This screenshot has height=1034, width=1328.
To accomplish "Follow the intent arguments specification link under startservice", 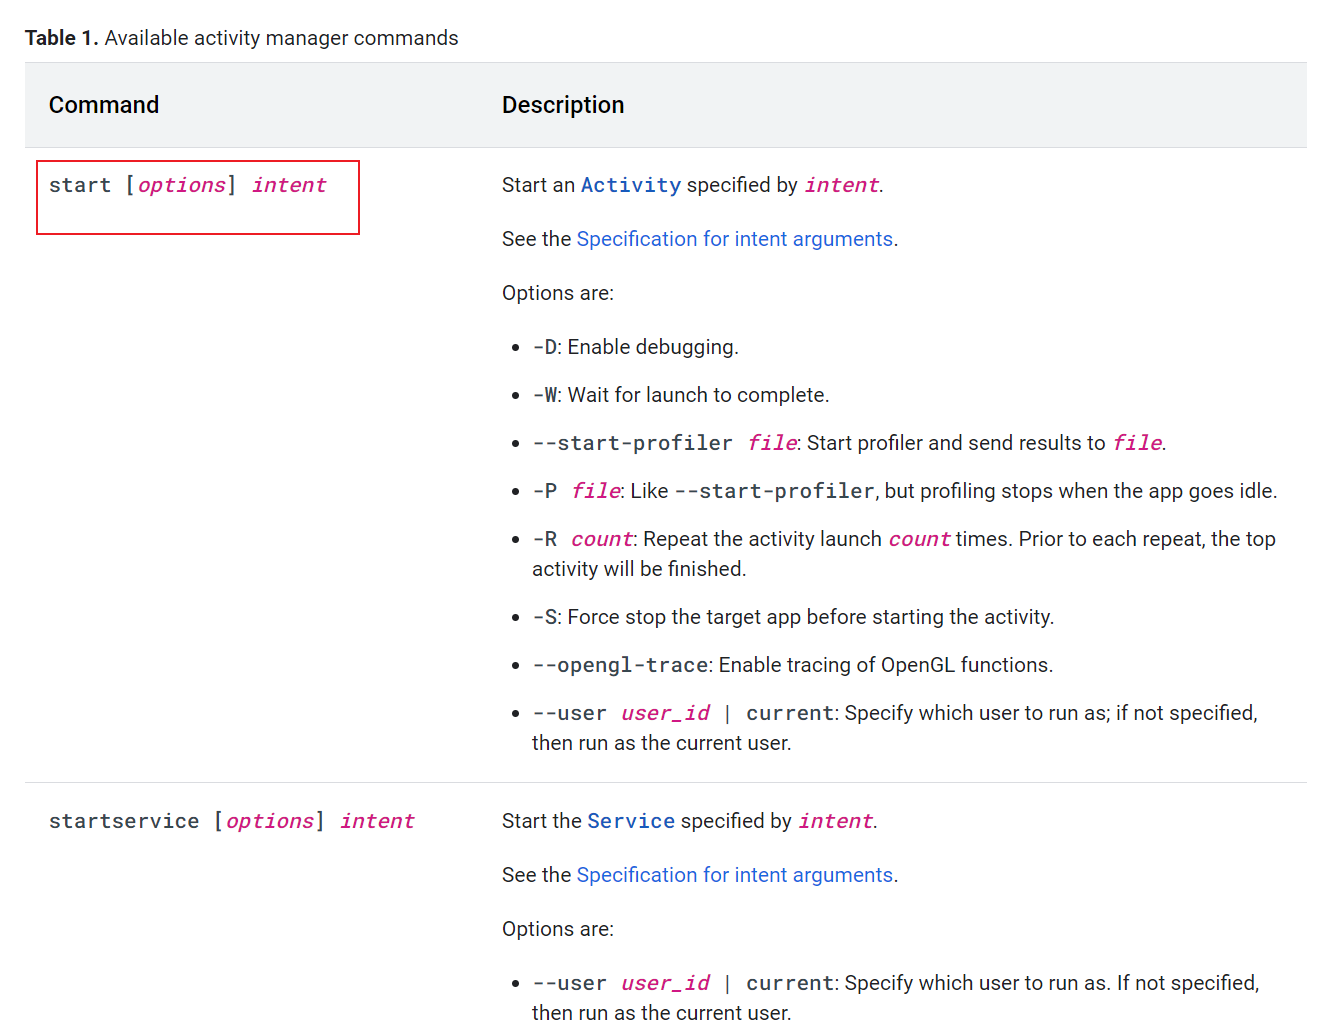I will coord(734,875).
